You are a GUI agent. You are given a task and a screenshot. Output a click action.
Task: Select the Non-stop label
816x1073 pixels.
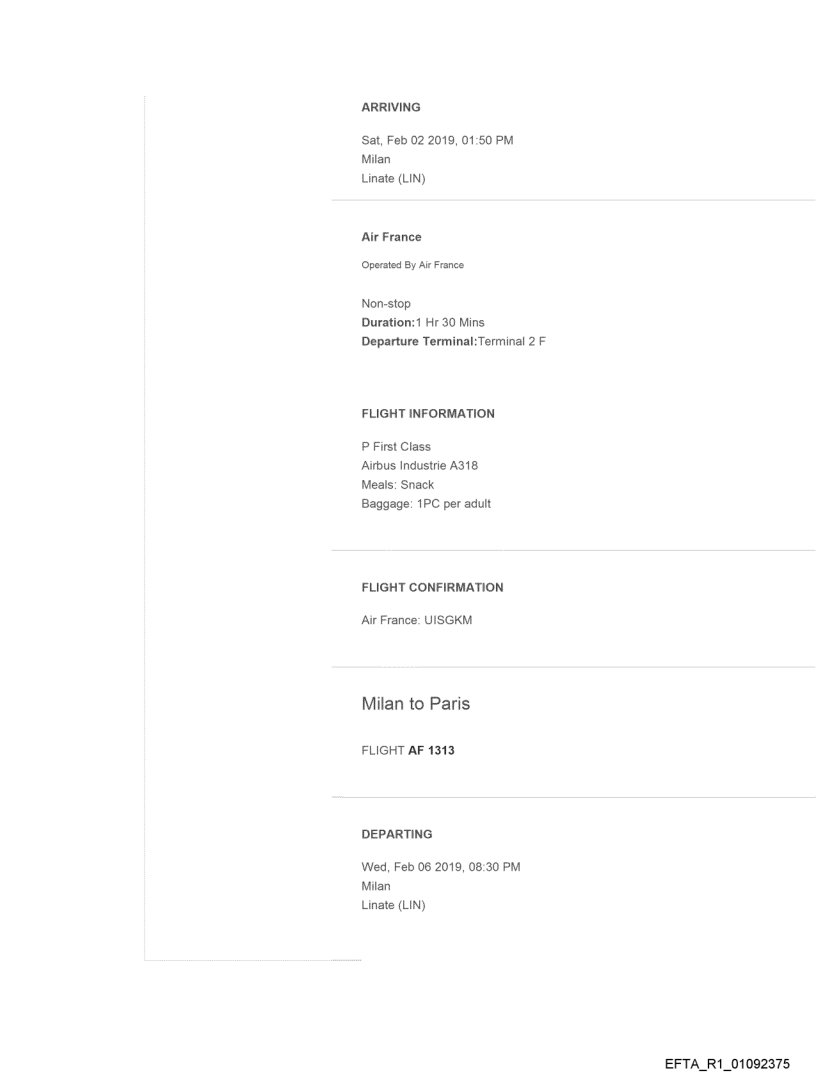point(386,303)
